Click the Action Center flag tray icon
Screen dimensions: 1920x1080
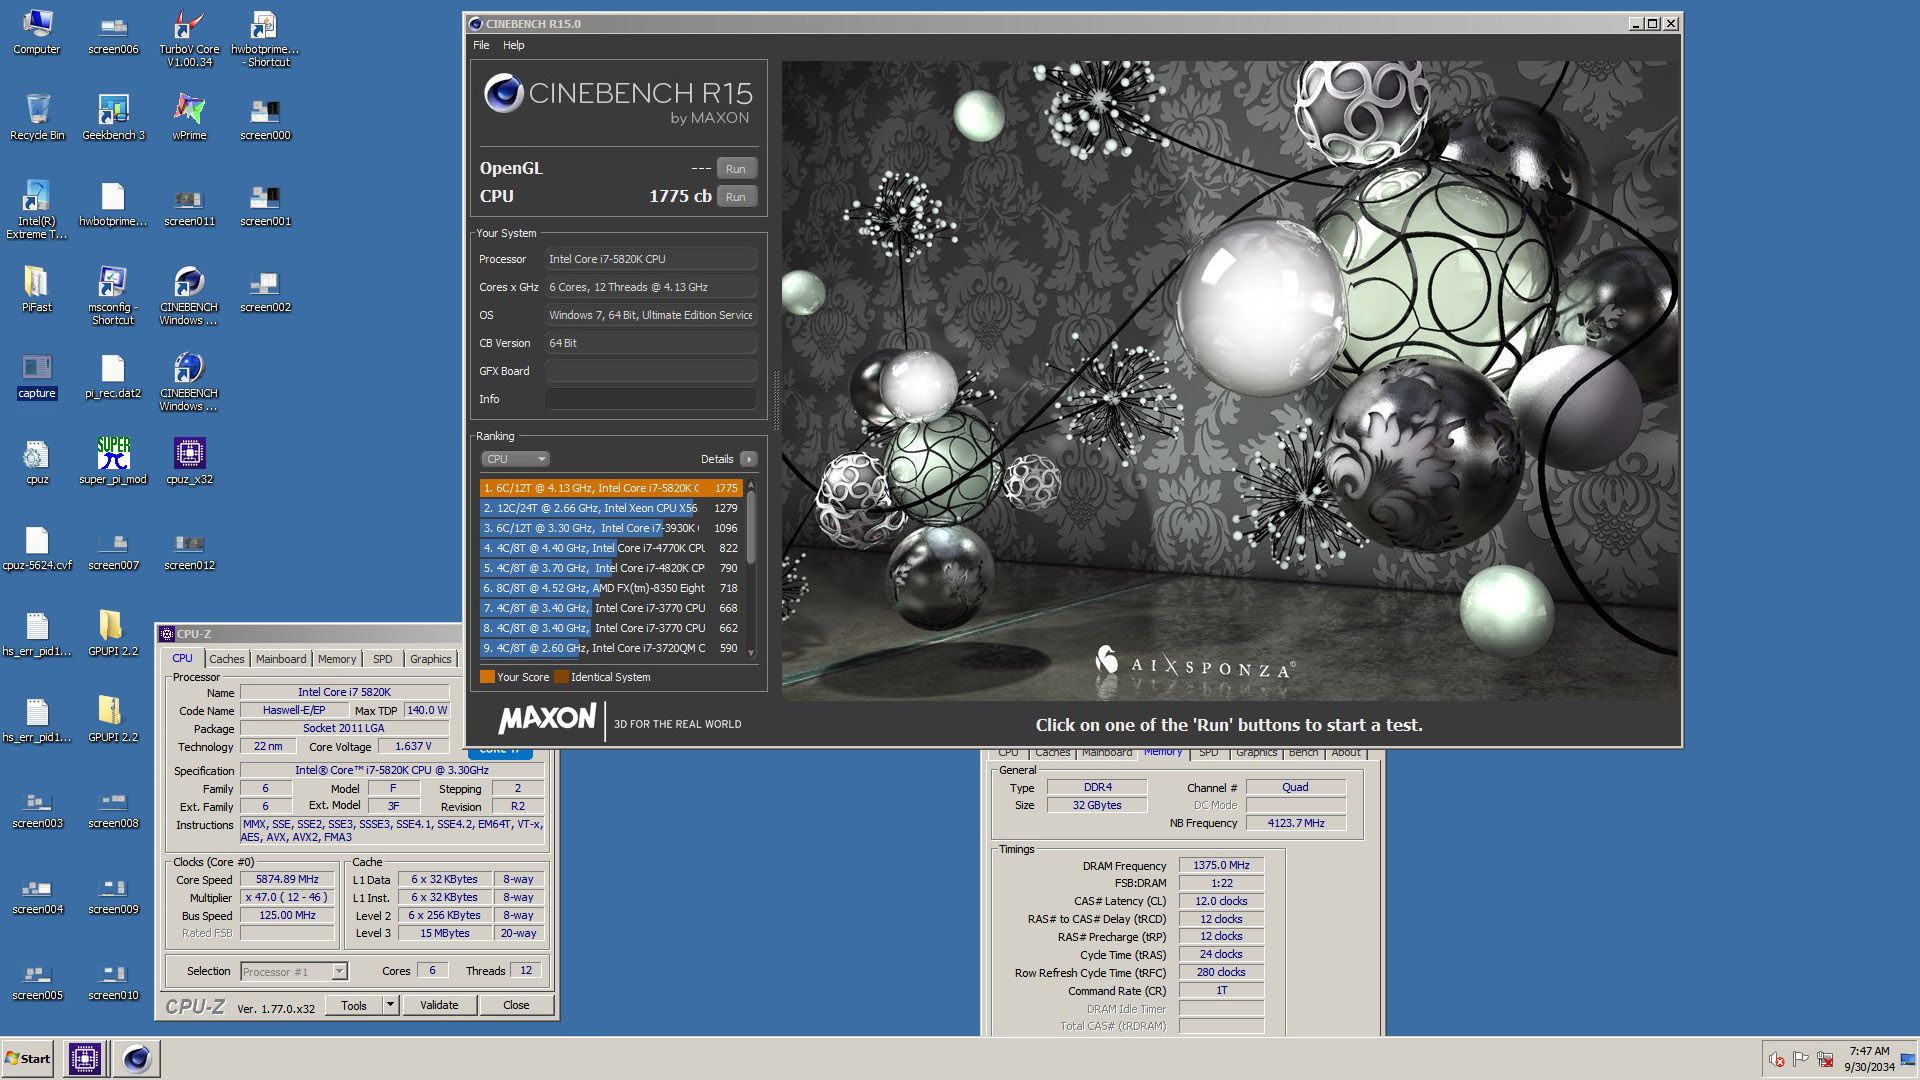(1800, 1058)
